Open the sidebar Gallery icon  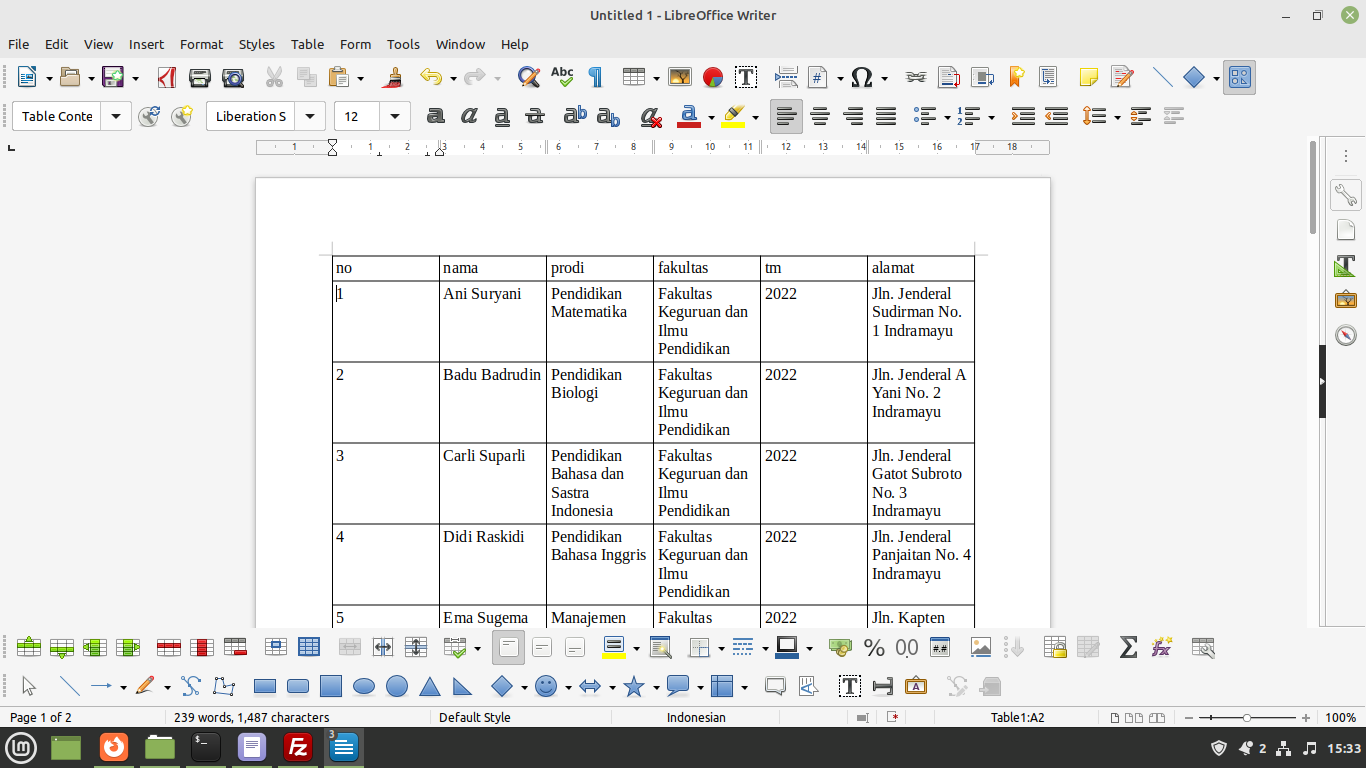click(1346, 300)
